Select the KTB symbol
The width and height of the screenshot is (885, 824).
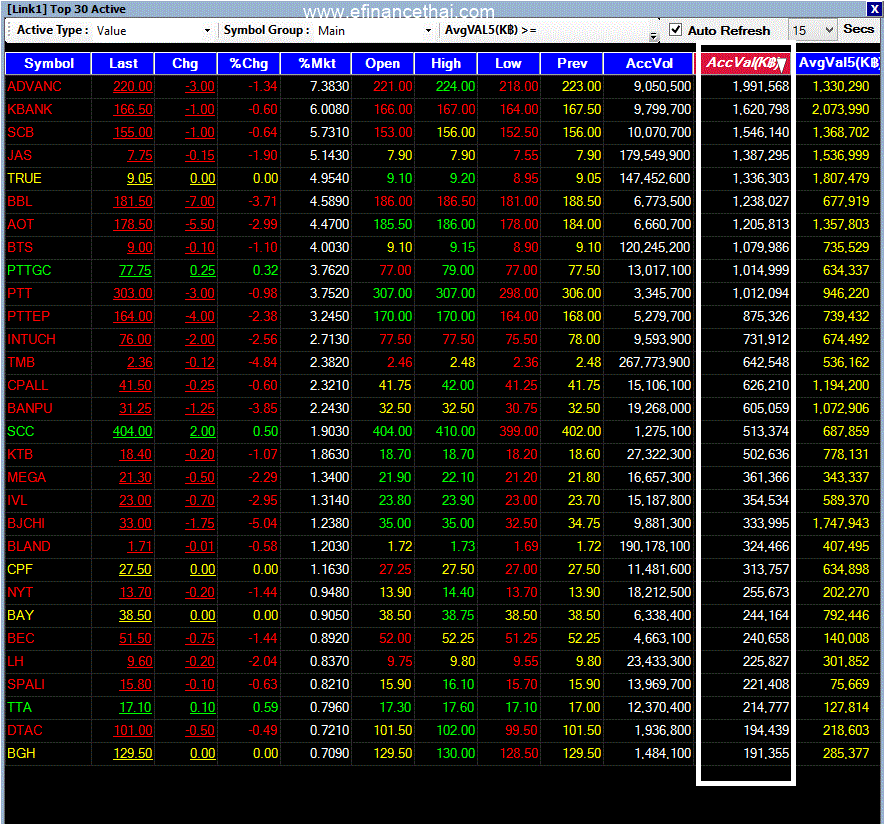coord(20,454)
